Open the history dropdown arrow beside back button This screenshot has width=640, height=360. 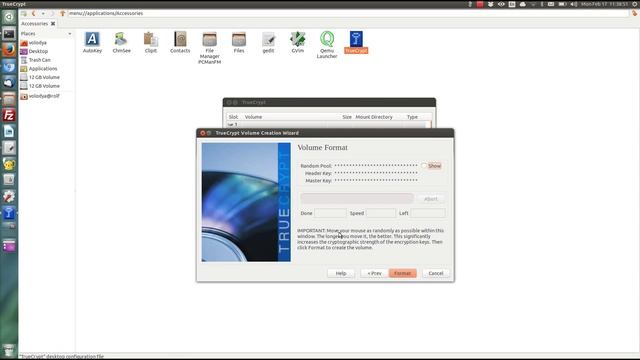click(x=43, y=13)
